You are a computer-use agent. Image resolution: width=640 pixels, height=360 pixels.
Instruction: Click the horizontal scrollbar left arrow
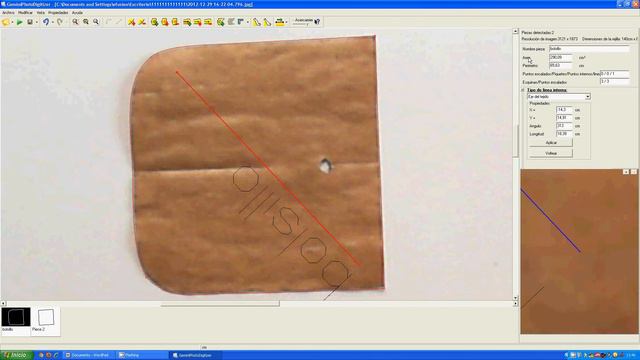coord(3,304)
